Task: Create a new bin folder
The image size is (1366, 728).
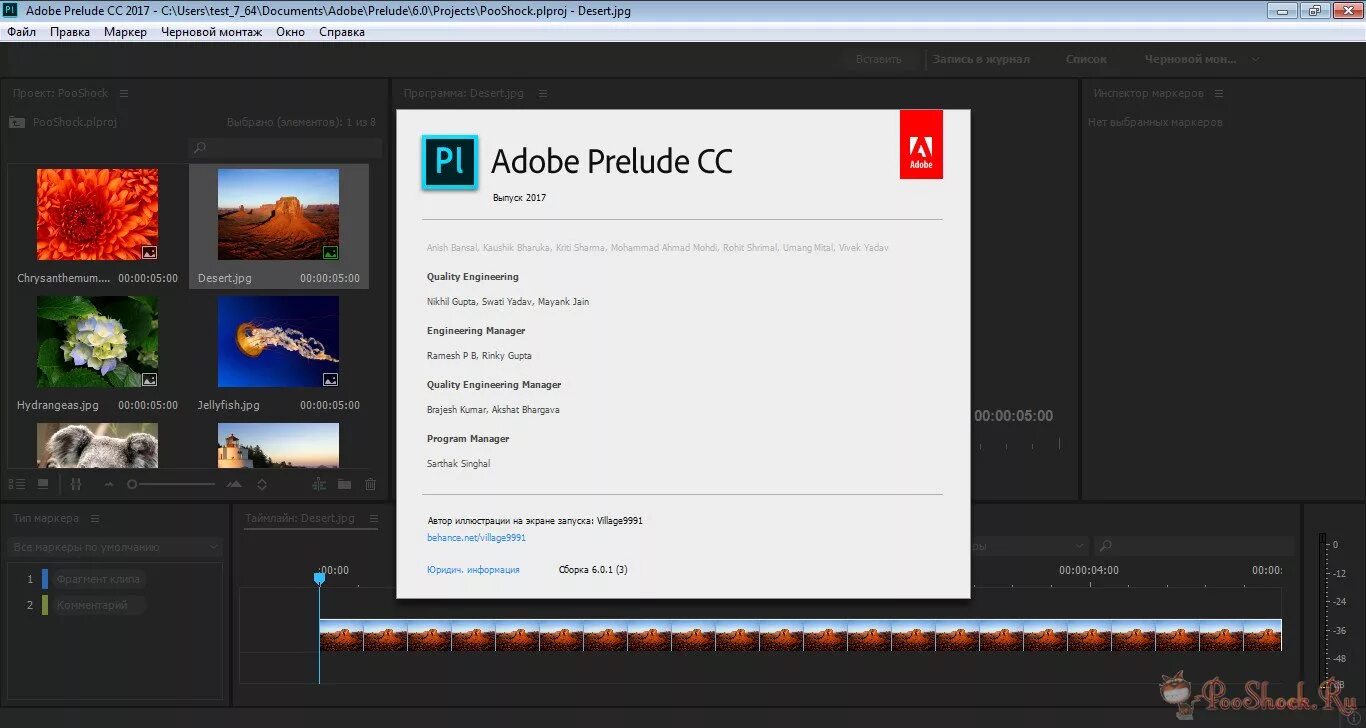Action: click(x=344, y=484)
